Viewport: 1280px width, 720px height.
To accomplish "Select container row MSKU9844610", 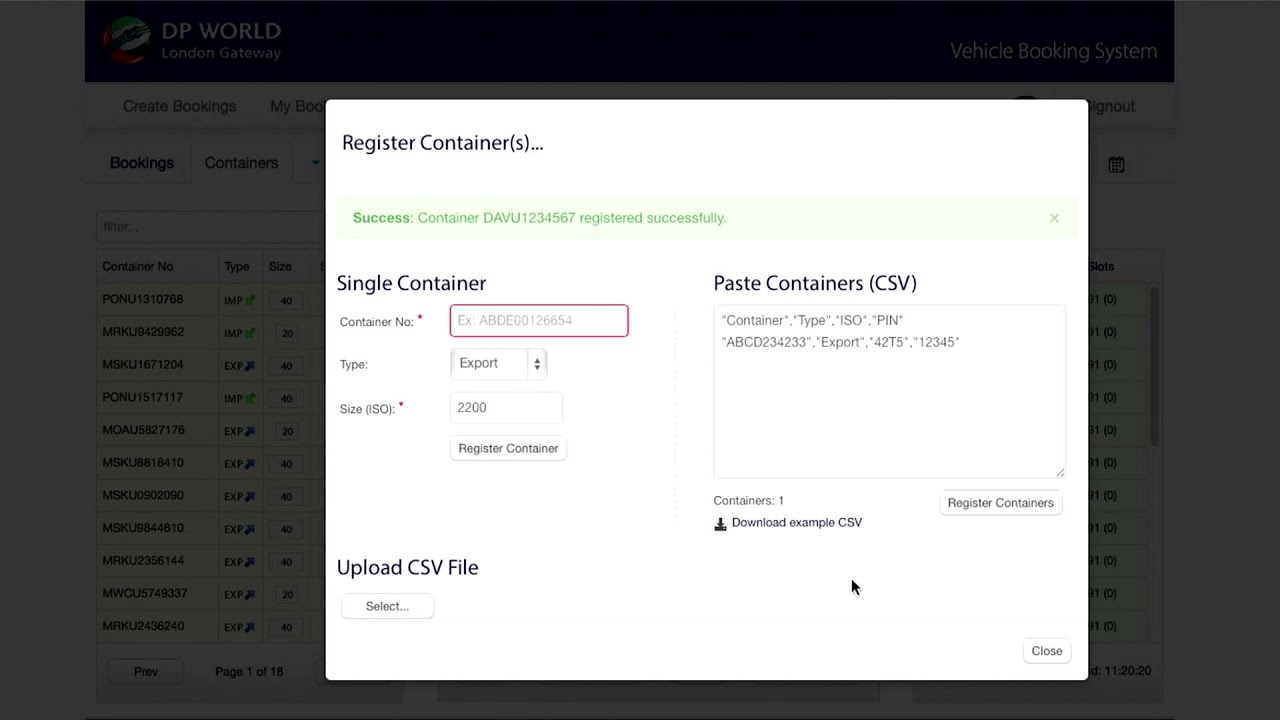I will point(142,528).
